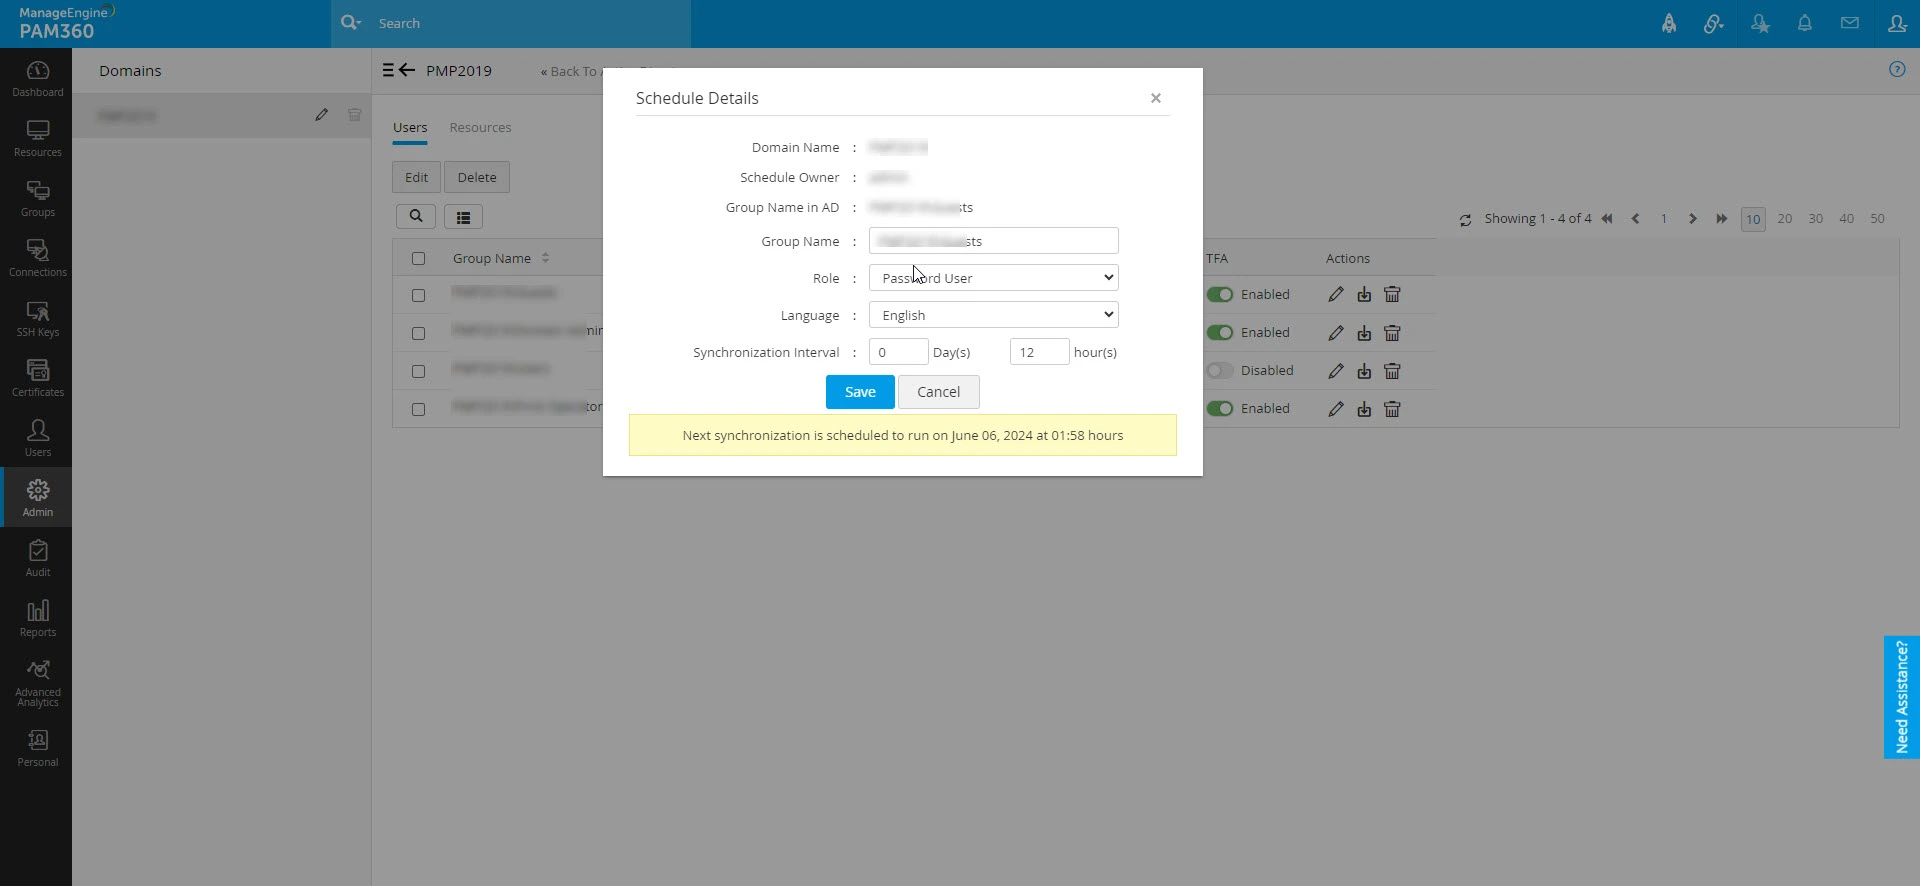Show 50 rows per page
This screenshot has height=886, width=1920.
[x=1877, y=219]
